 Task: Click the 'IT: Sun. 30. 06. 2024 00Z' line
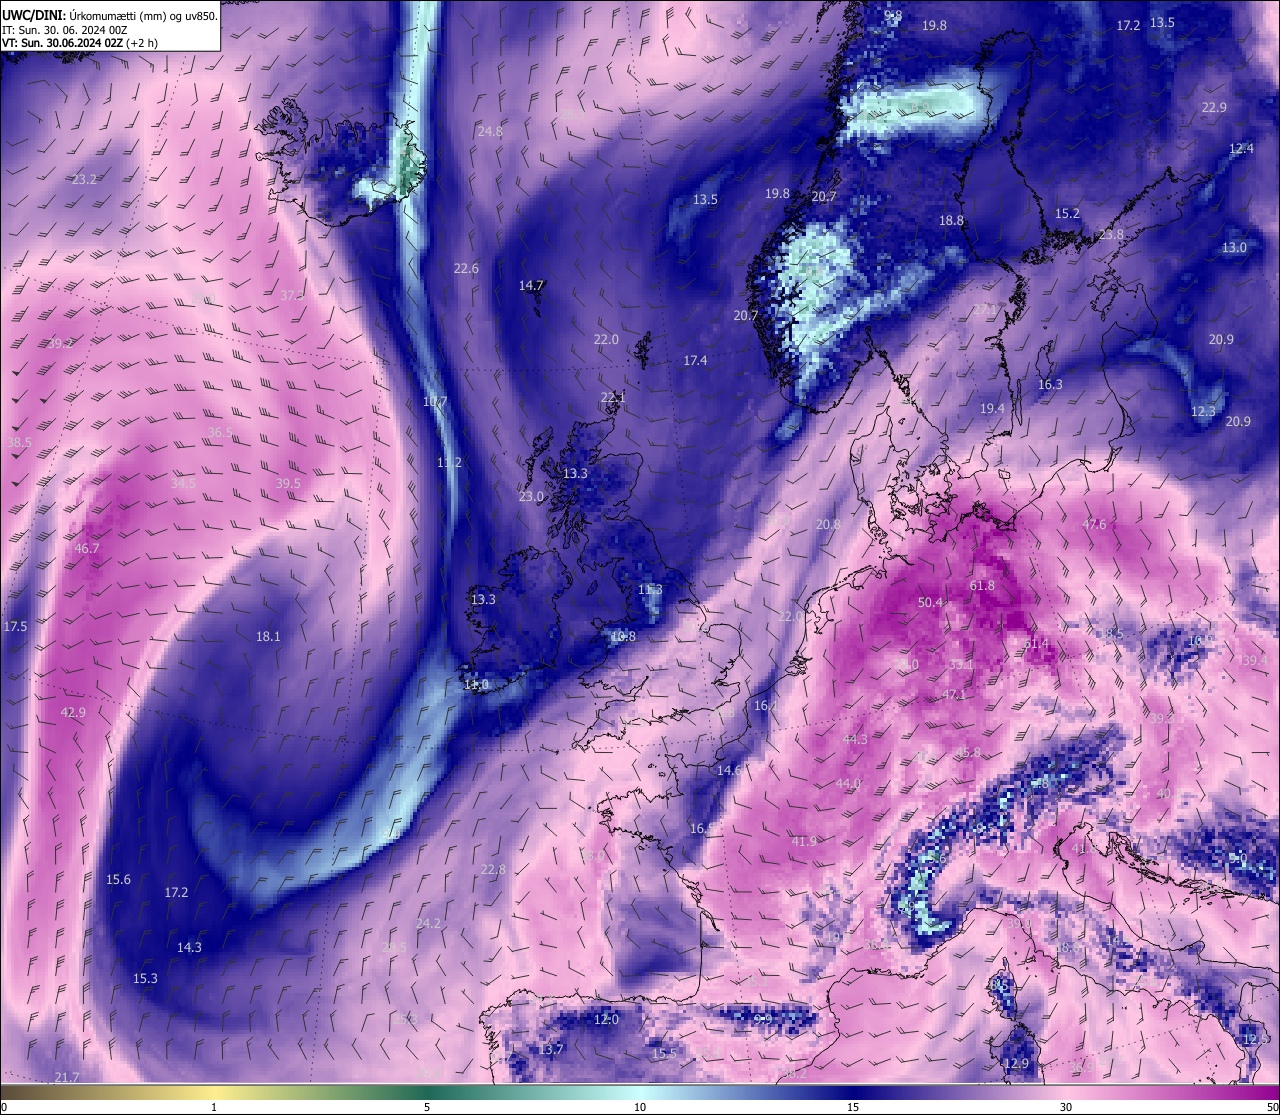(64, 30)
